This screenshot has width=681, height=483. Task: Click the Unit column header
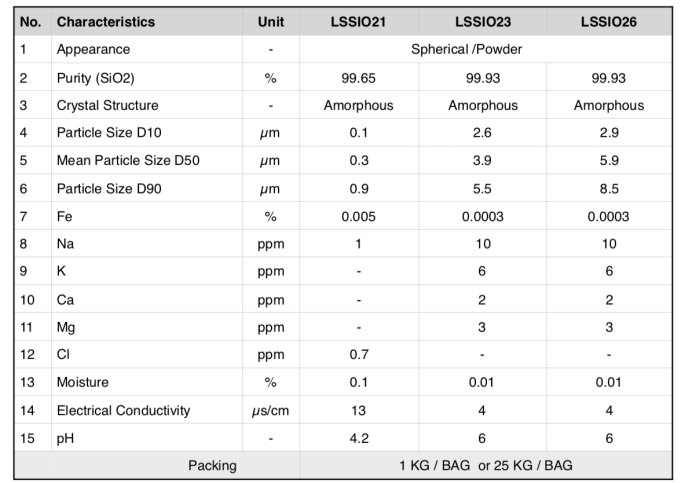point(270,21)
